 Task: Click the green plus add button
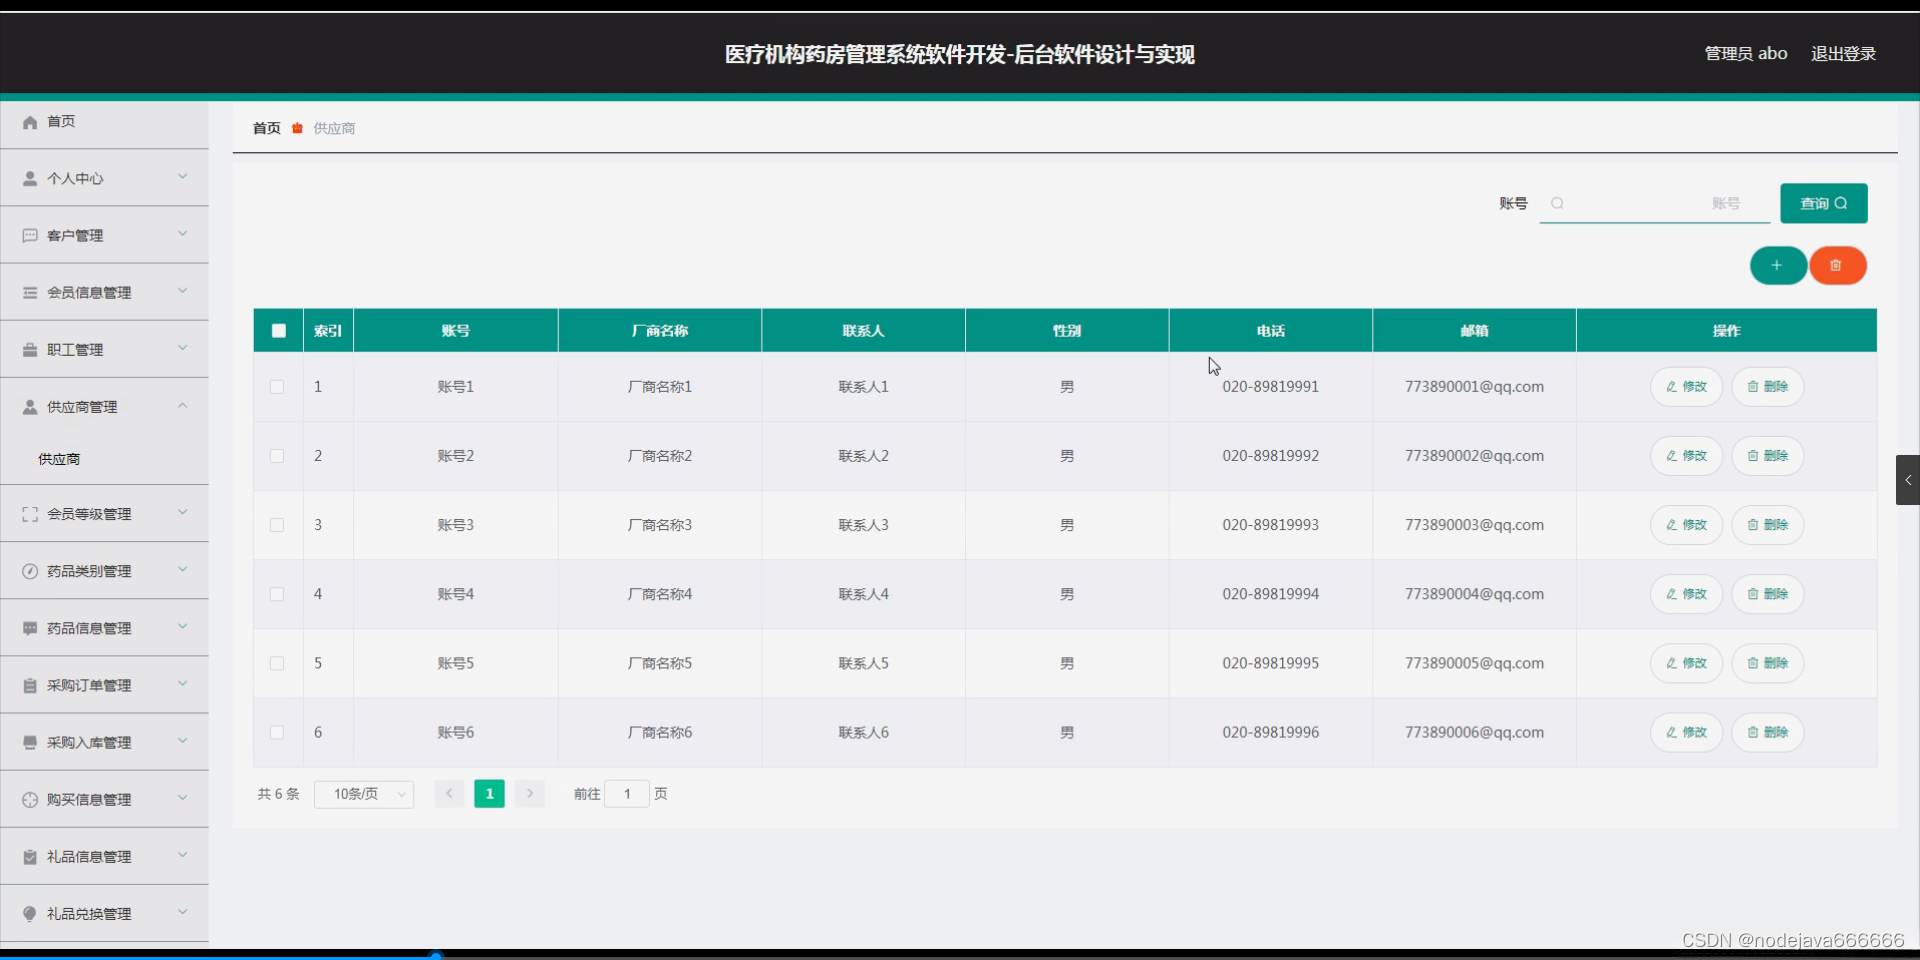[x=1778, y=266]
